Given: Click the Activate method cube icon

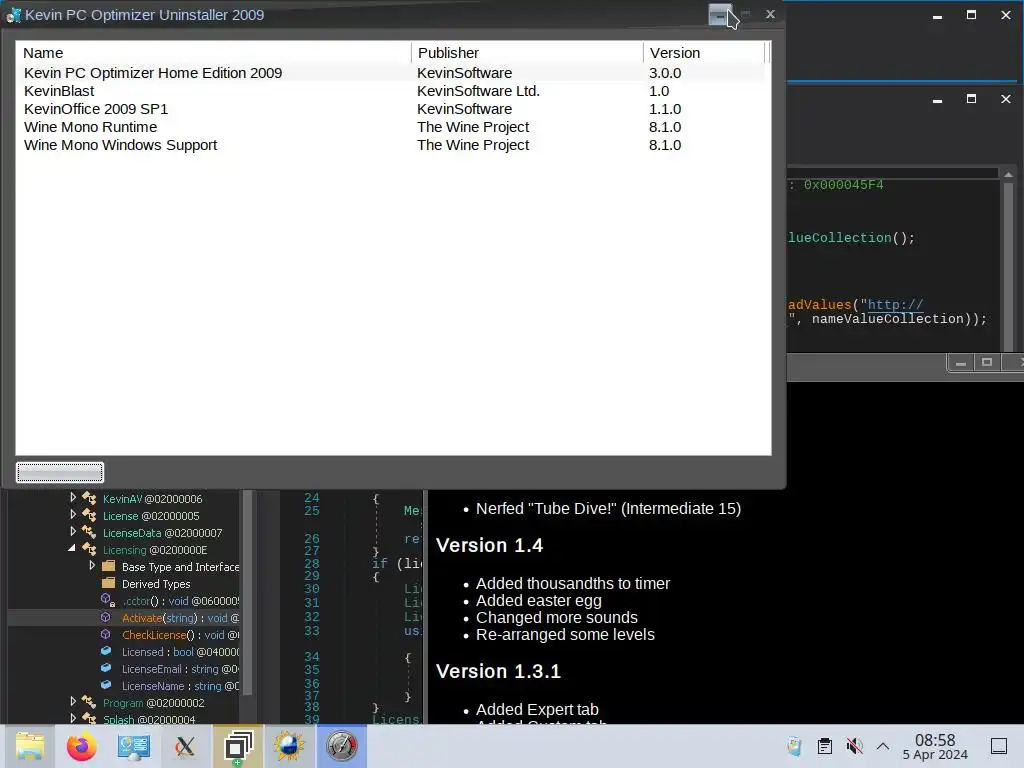Looking at the screenshot, I should tap(106, 617).
